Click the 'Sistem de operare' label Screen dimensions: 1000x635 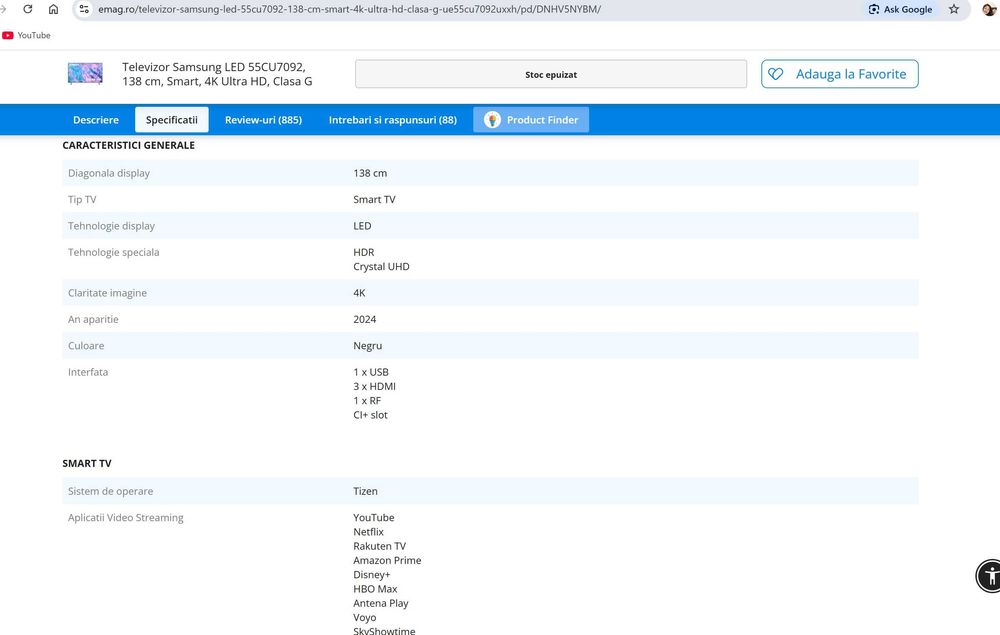point(110,491)
